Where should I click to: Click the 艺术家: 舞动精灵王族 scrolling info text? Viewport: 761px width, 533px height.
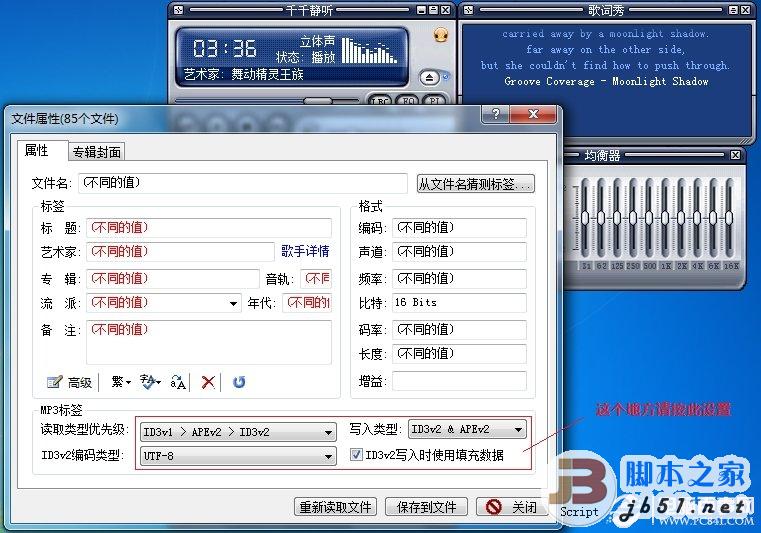(244, 74)
